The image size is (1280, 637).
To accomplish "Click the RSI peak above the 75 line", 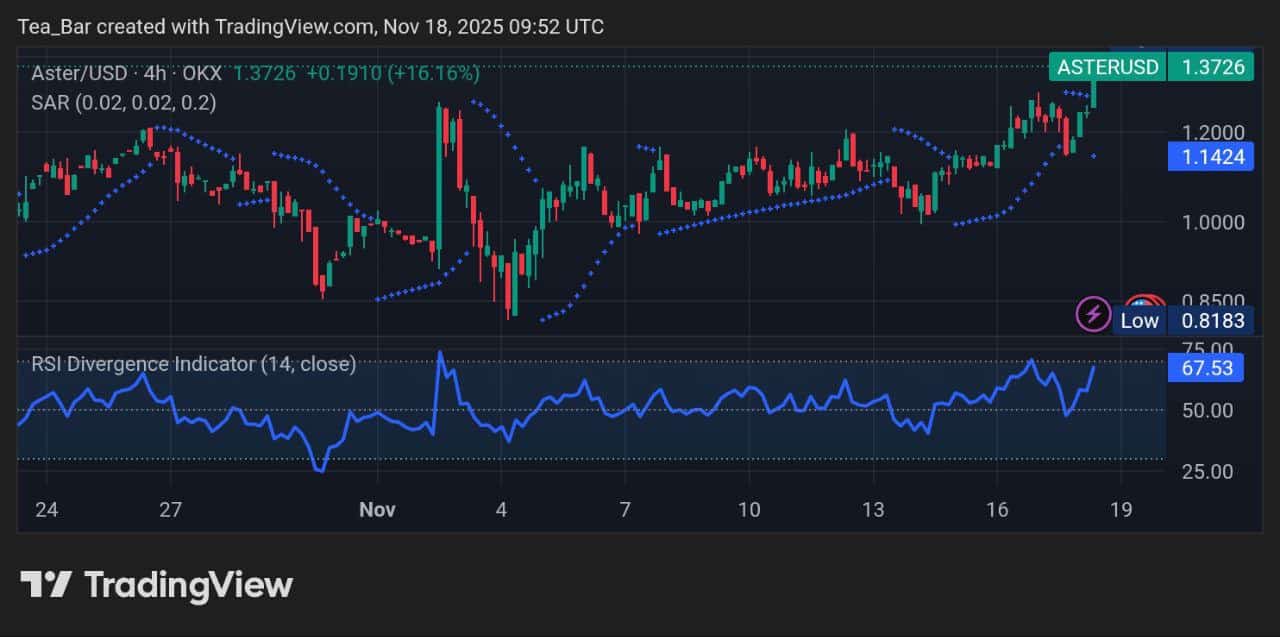I will click(x=440, y=352).
